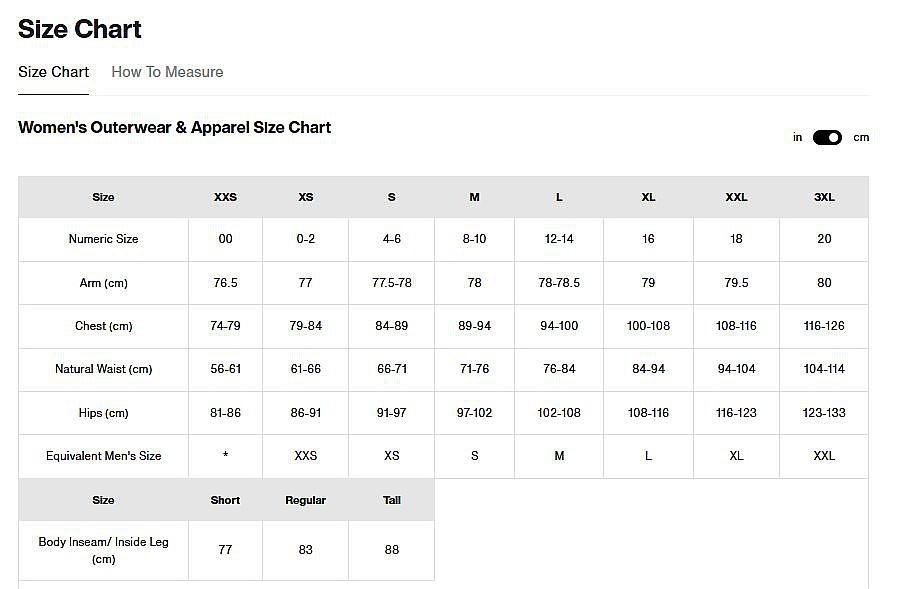Click the Women's Outerwear & Apparel heading
This screenshot has width=899, height=589.
174,127
